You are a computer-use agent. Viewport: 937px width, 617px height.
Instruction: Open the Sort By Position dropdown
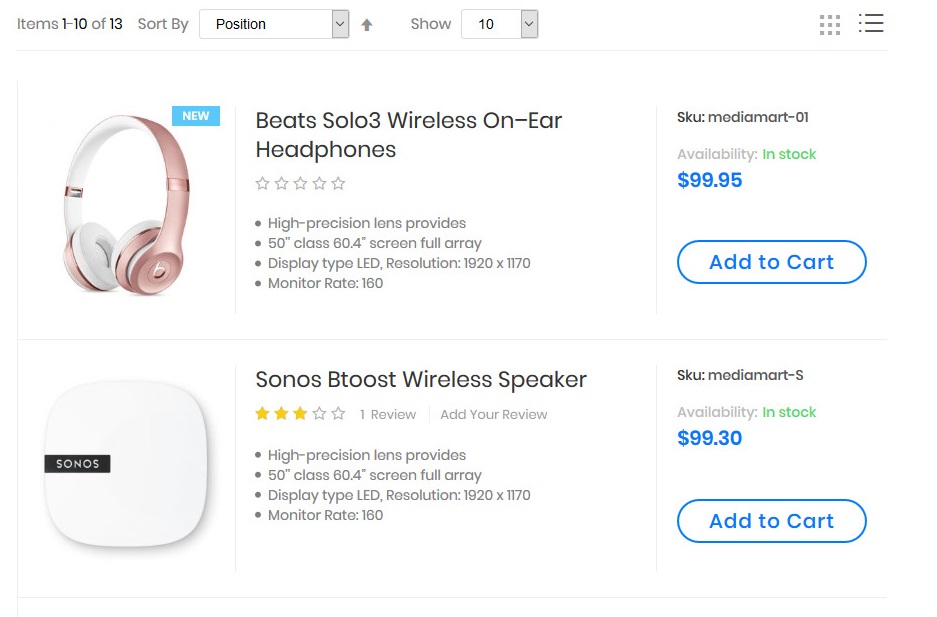pos(274,24)
